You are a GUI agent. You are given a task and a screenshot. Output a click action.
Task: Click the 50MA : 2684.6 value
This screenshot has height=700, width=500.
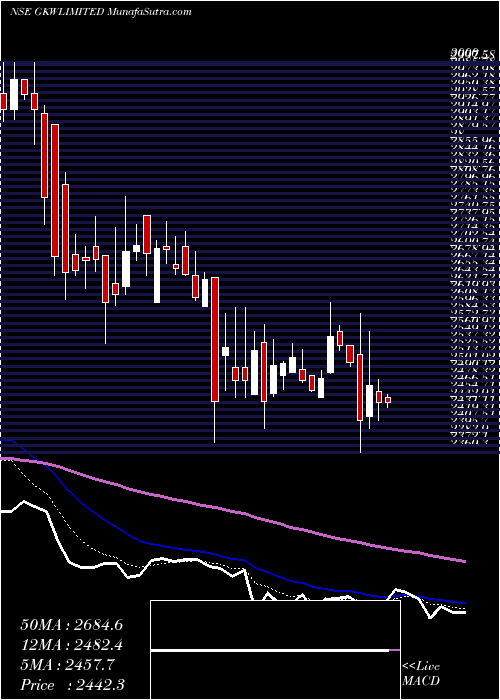tap(72, 625)
